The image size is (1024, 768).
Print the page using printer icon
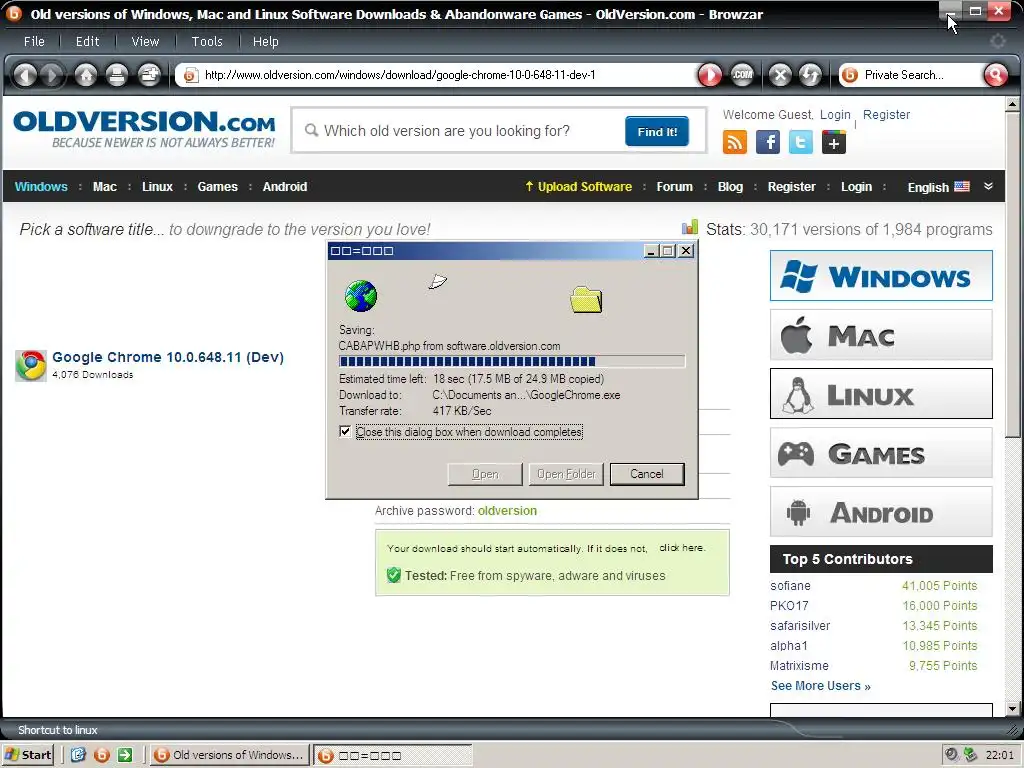tap(117, 75)
